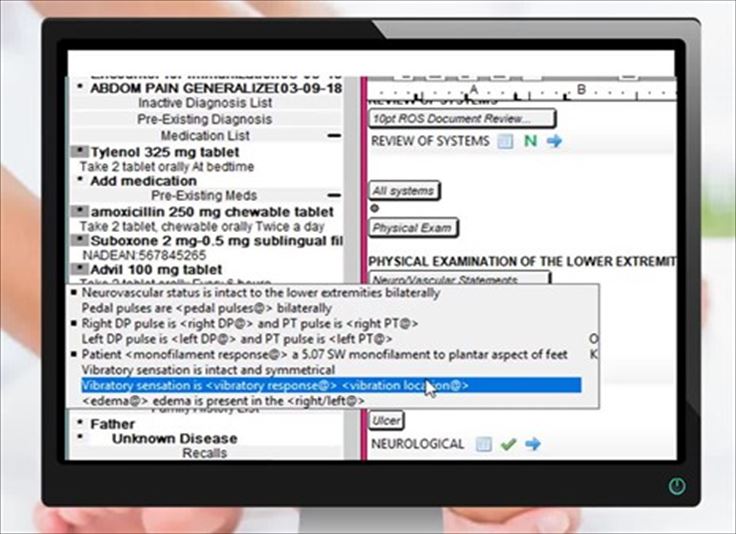This screenshot has width=736, height=534.
Task: Collapse the Pre-Existing Meds section
Action: tap(334, 196)
